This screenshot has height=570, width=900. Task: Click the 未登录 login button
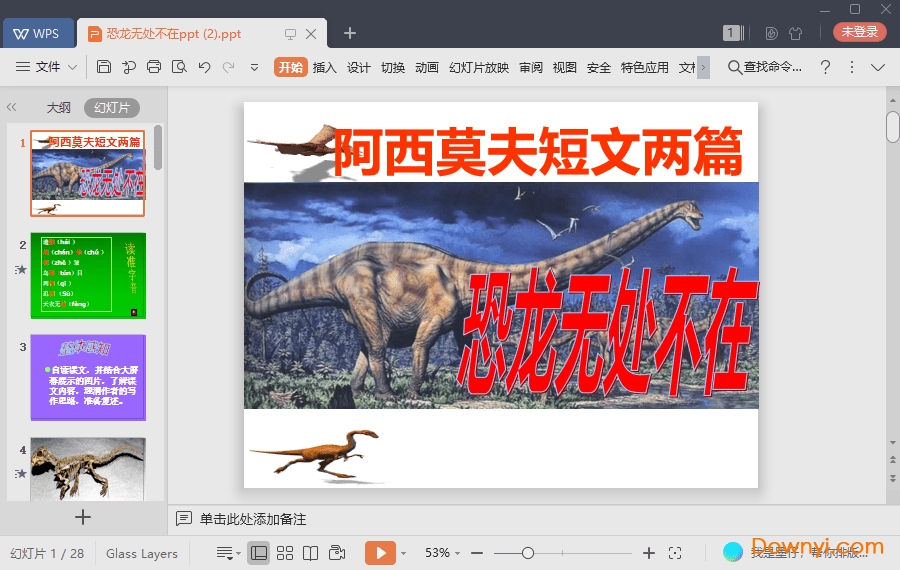tap(860, 32)
